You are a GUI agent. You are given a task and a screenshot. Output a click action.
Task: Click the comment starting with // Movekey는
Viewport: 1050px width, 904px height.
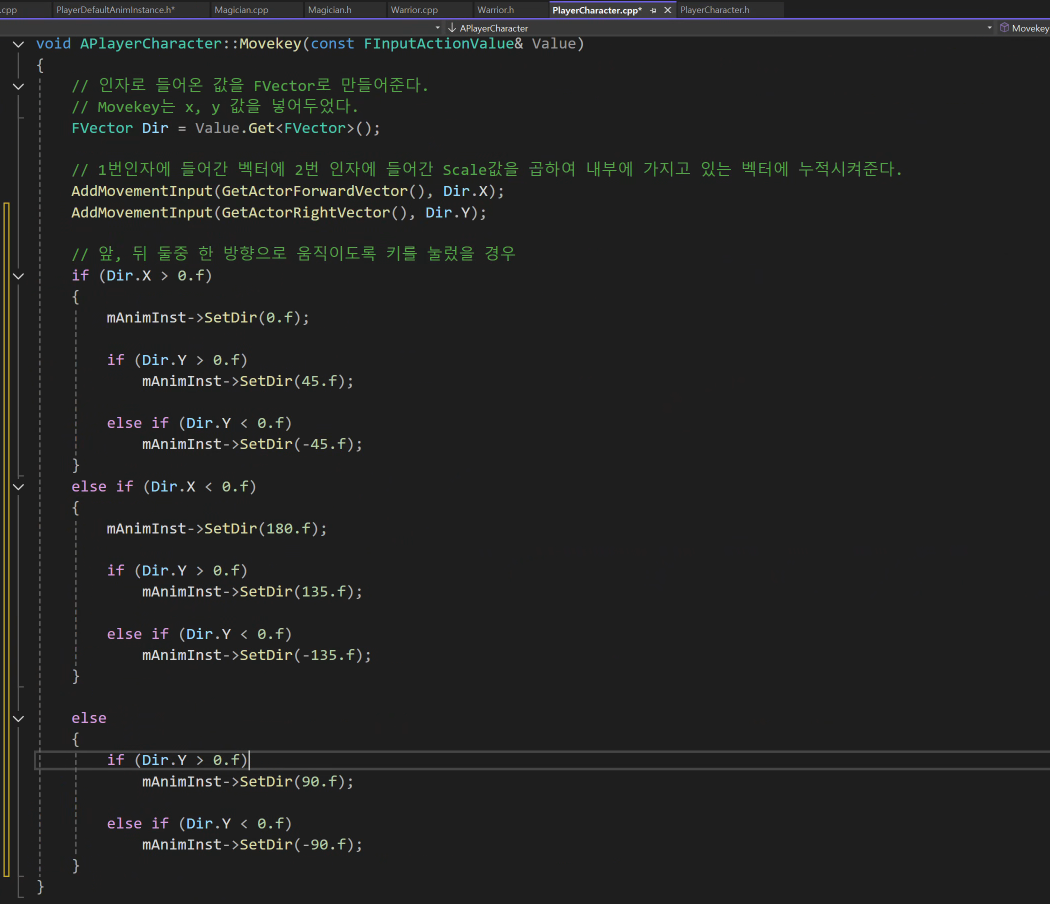pyautogui.click(x=215, y=107)
